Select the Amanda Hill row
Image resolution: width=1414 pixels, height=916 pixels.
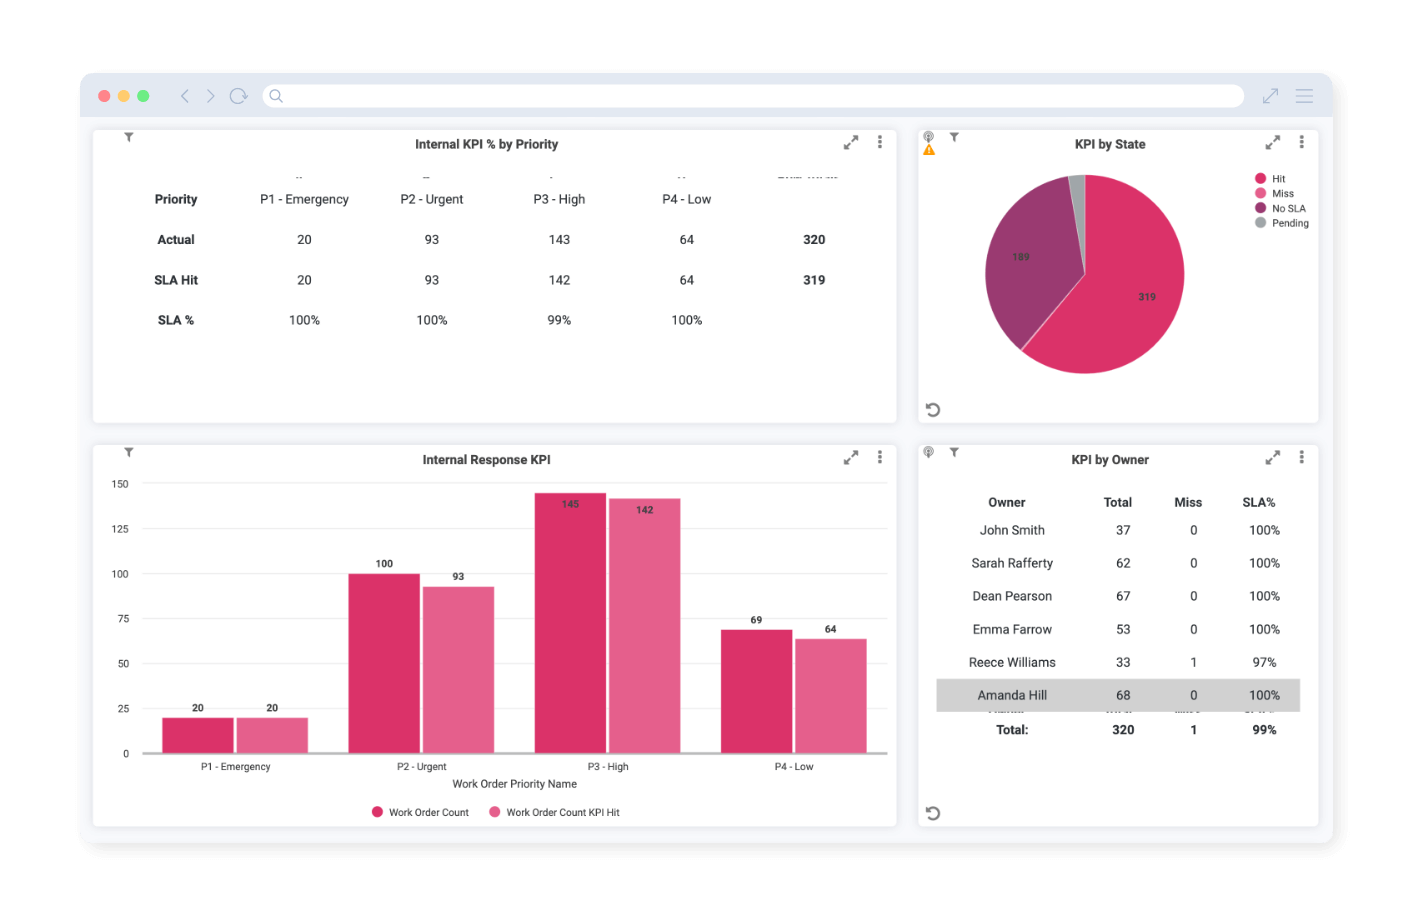pos(1118,695)
